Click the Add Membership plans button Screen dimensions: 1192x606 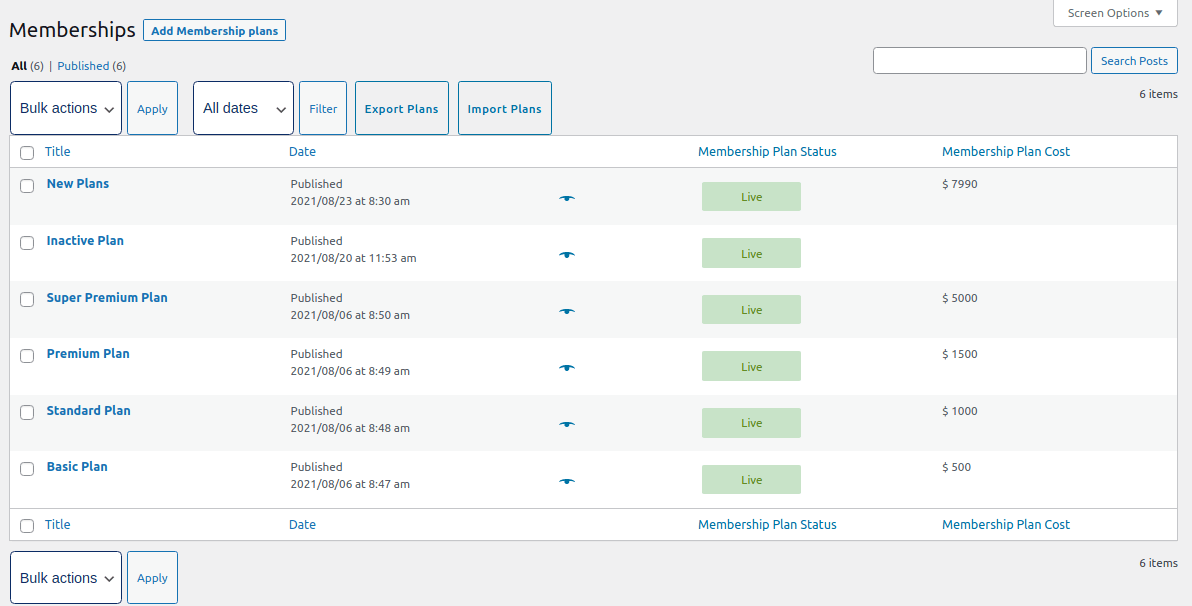tap(214, 30)
